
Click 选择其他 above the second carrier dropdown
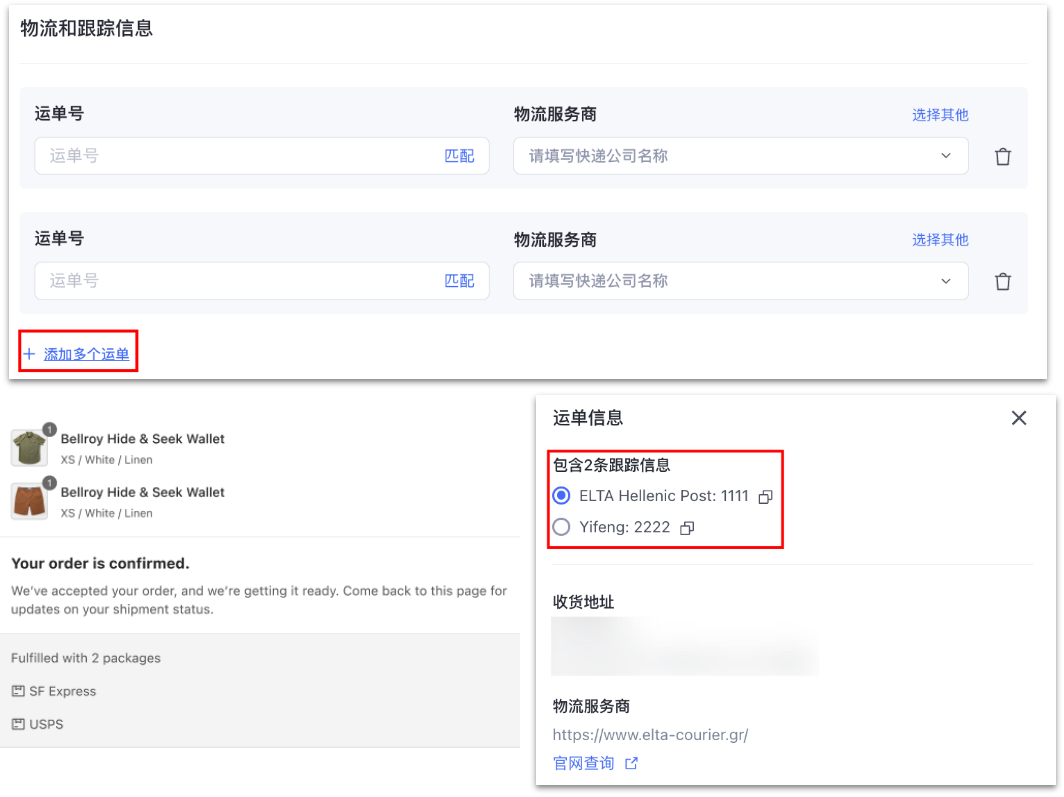coord(940,240)
